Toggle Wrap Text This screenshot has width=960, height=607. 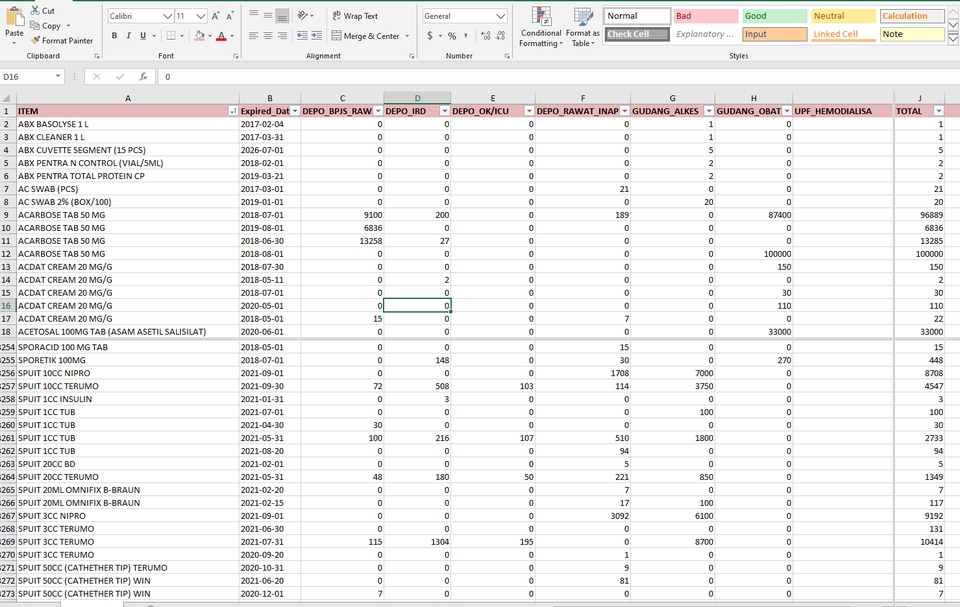click(355, 16)
